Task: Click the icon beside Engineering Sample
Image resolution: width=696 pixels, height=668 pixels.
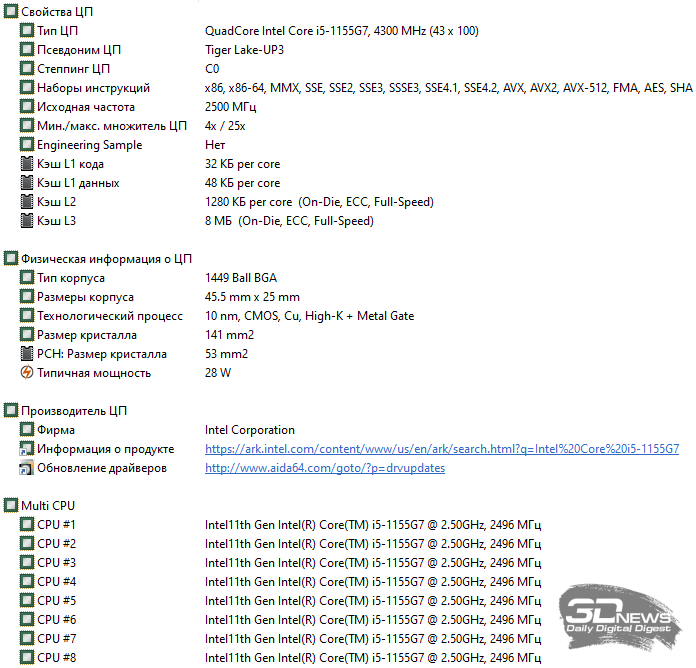Action: [27, 145]
